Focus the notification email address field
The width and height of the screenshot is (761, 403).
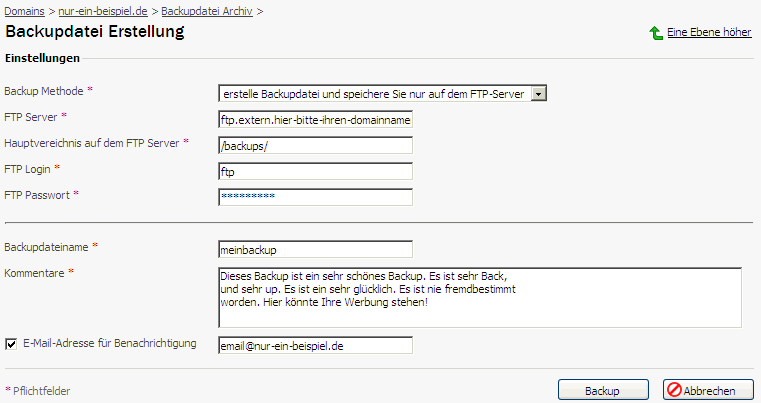point(315,345)
